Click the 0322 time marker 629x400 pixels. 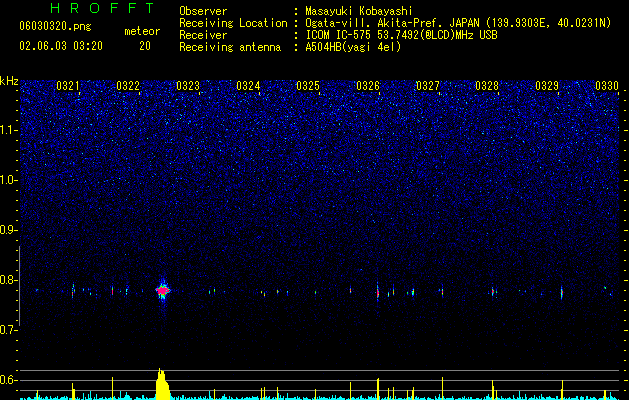click(128, 86)
